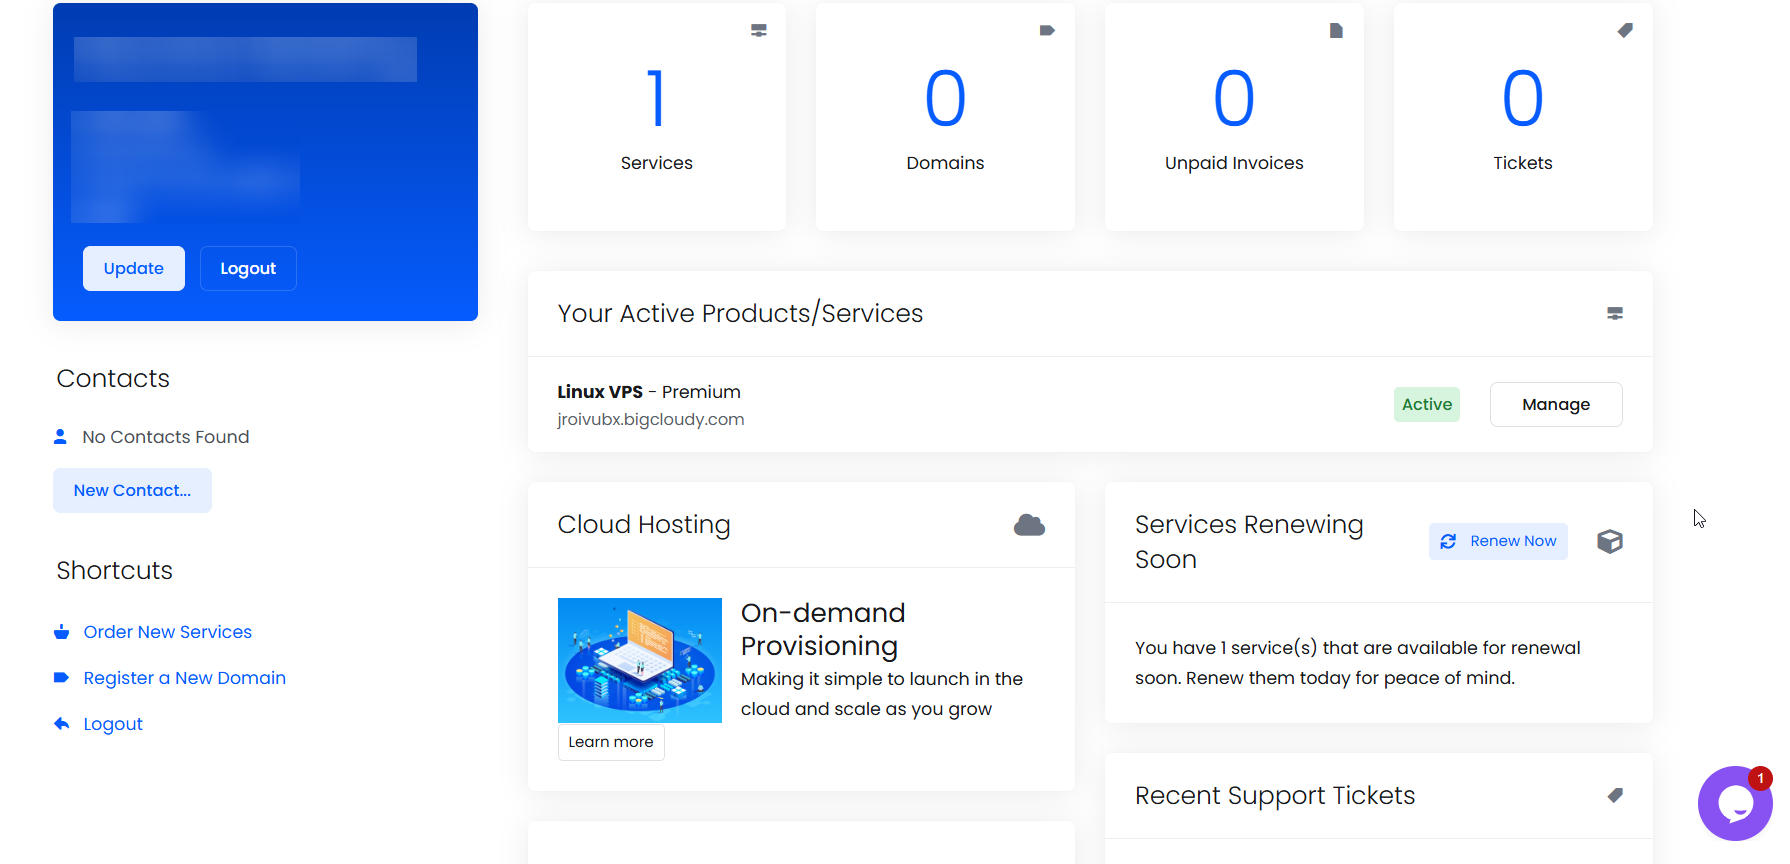Click the cloud provisioning illustration thumbnail
Screen dimensions: 1790x864
640,661
